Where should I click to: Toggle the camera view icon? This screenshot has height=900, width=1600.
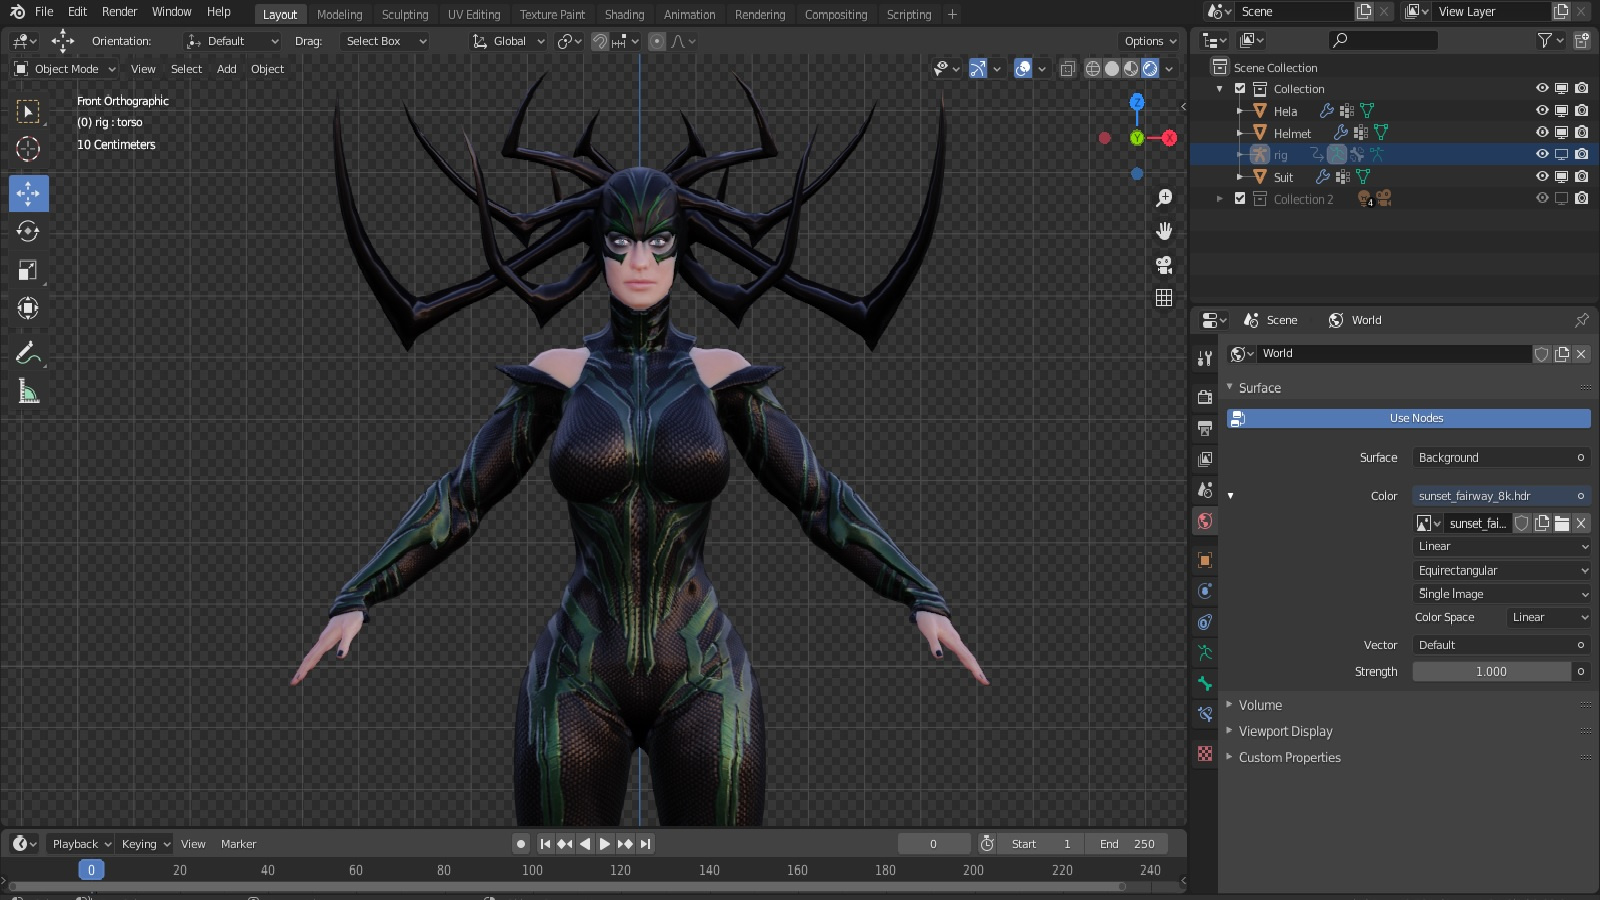[1164, 265]
